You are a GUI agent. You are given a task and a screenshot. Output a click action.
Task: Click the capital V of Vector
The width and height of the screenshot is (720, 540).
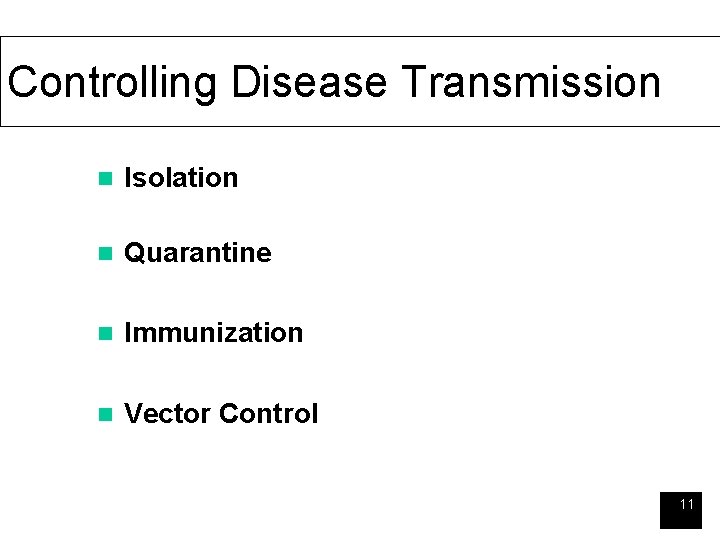[133, 414]
